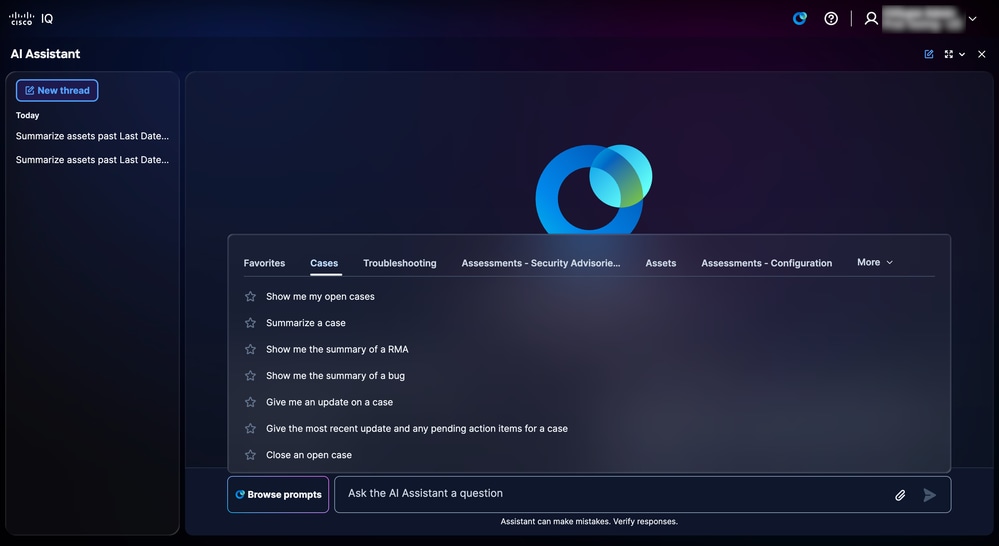Image resolution: width=999 pixels, height=546 pixels.
Task: Click the user profile icon
Action: point(871,18)
